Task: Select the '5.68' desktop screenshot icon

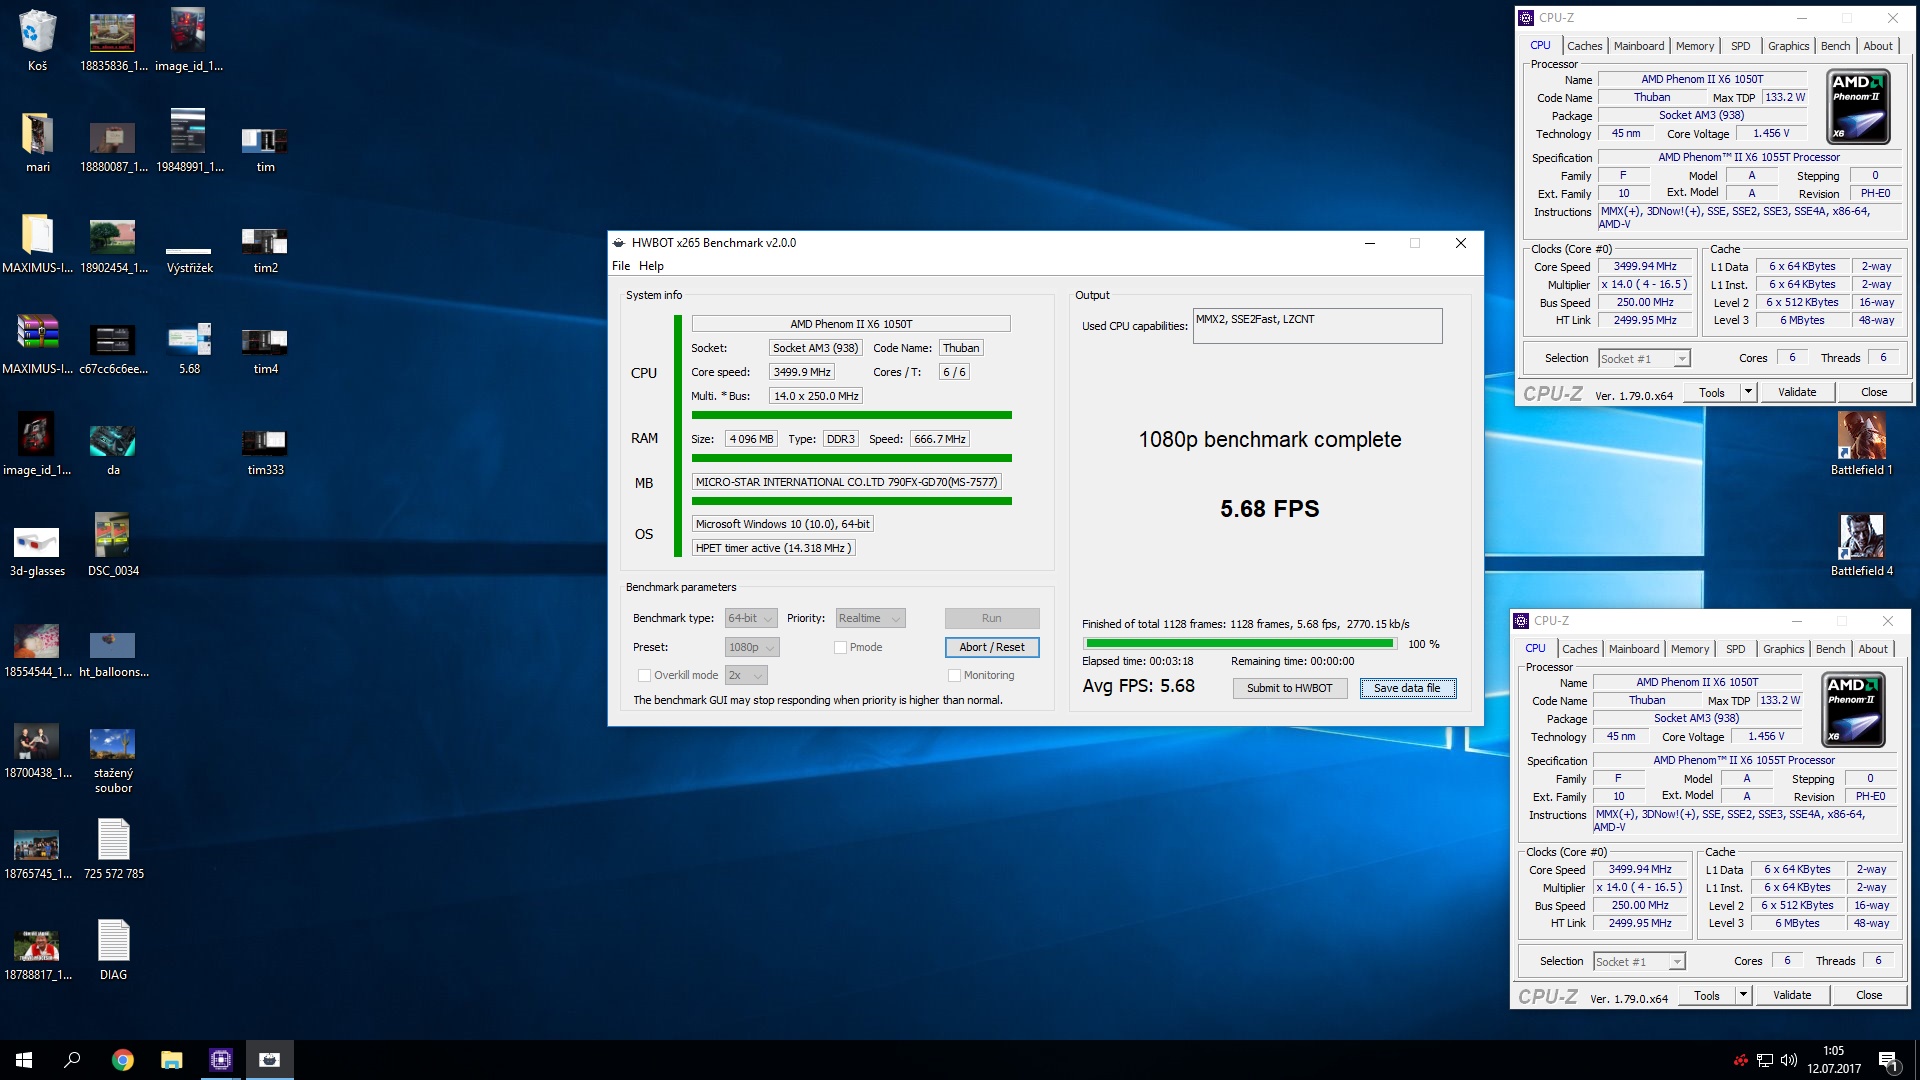Action: tap(189, 348)
